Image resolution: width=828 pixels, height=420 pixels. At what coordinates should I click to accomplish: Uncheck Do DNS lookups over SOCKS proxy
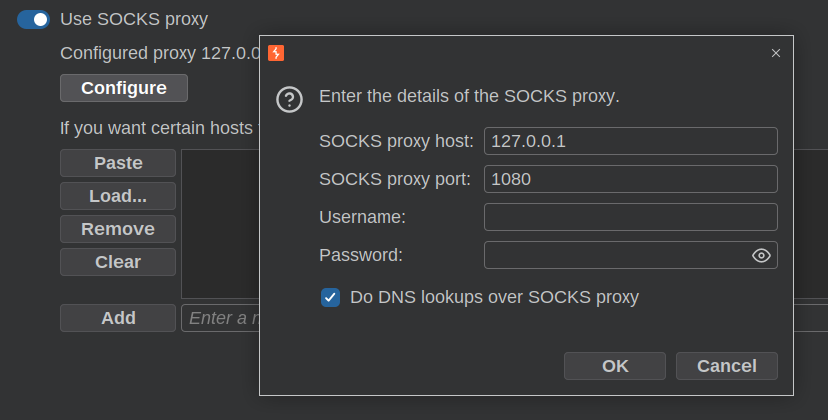[x=331, y=297]
